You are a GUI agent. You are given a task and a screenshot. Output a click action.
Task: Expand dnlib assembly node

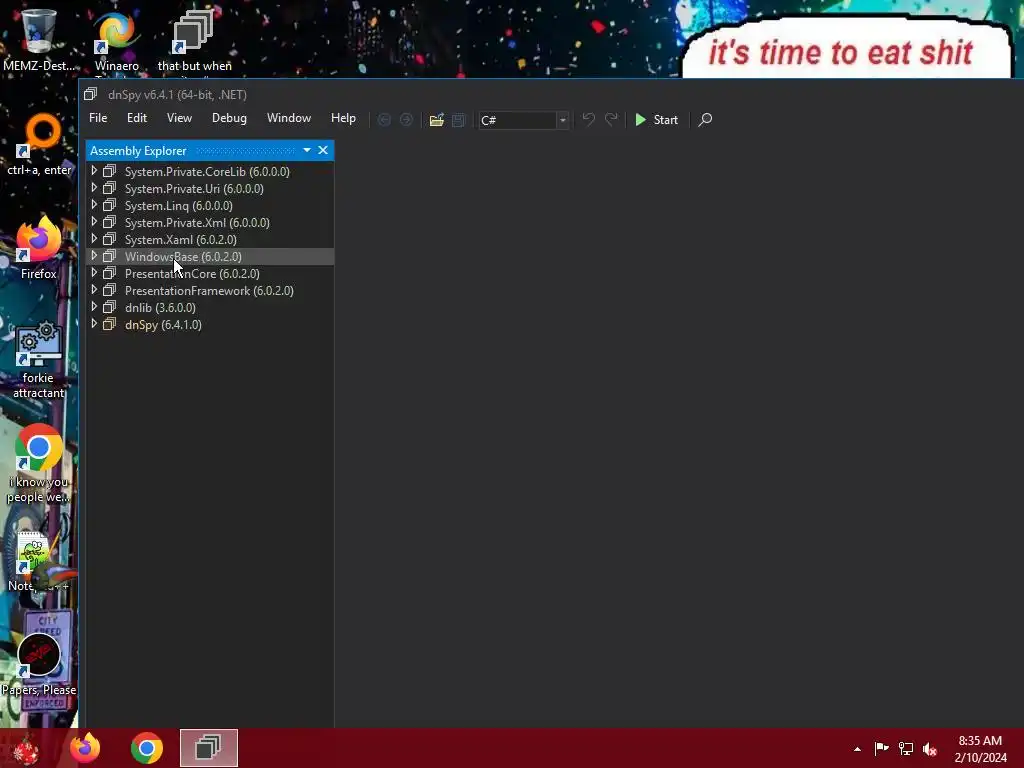click(94, 307)
